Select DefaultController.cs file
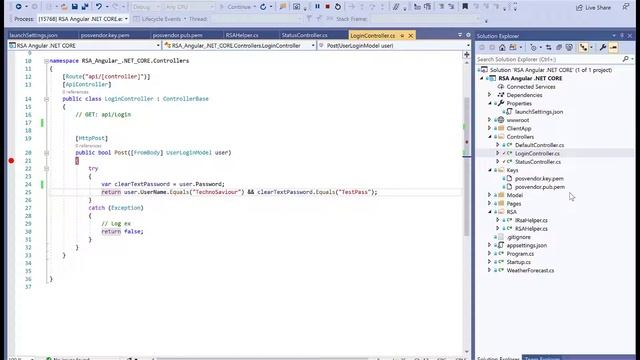 539,145
